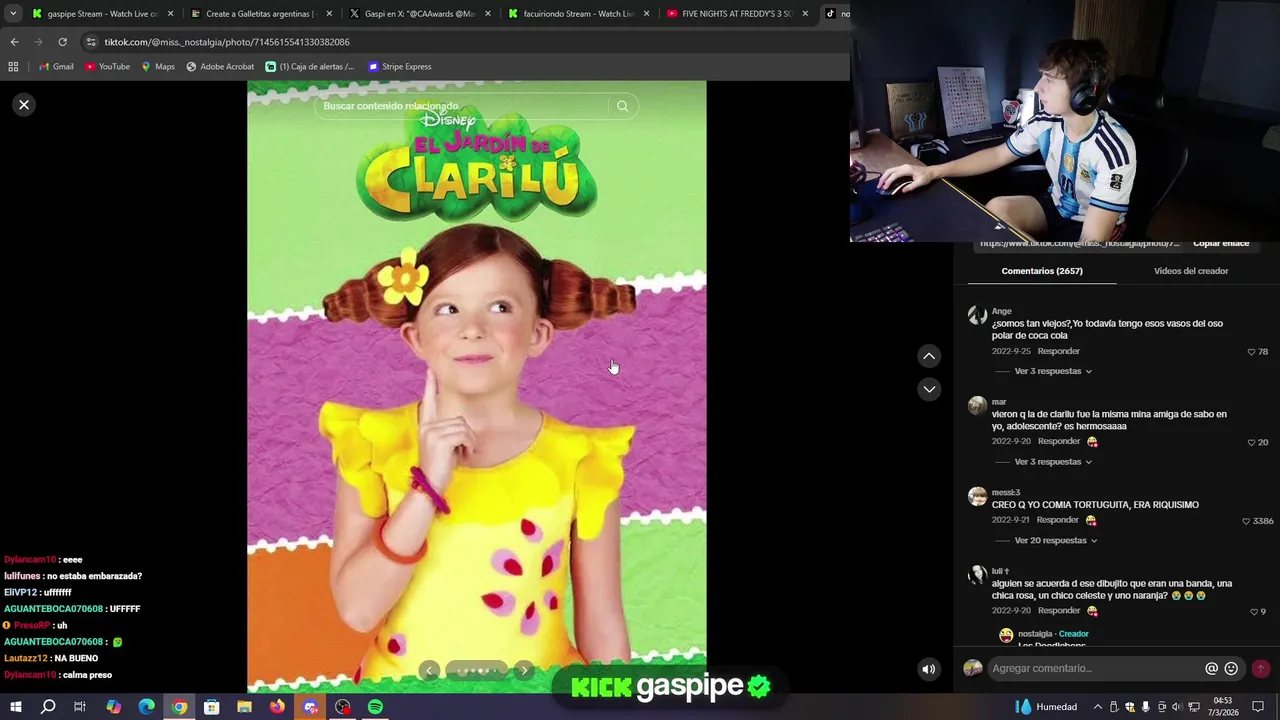Open the Windows Start menu
This screenshot has height=720, width=1280.
(16, 707)
